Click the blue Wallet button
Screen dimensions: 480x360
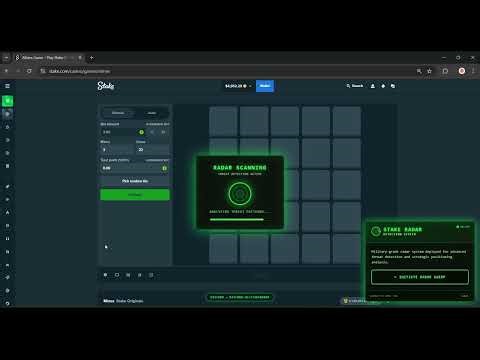coord(265,86)
